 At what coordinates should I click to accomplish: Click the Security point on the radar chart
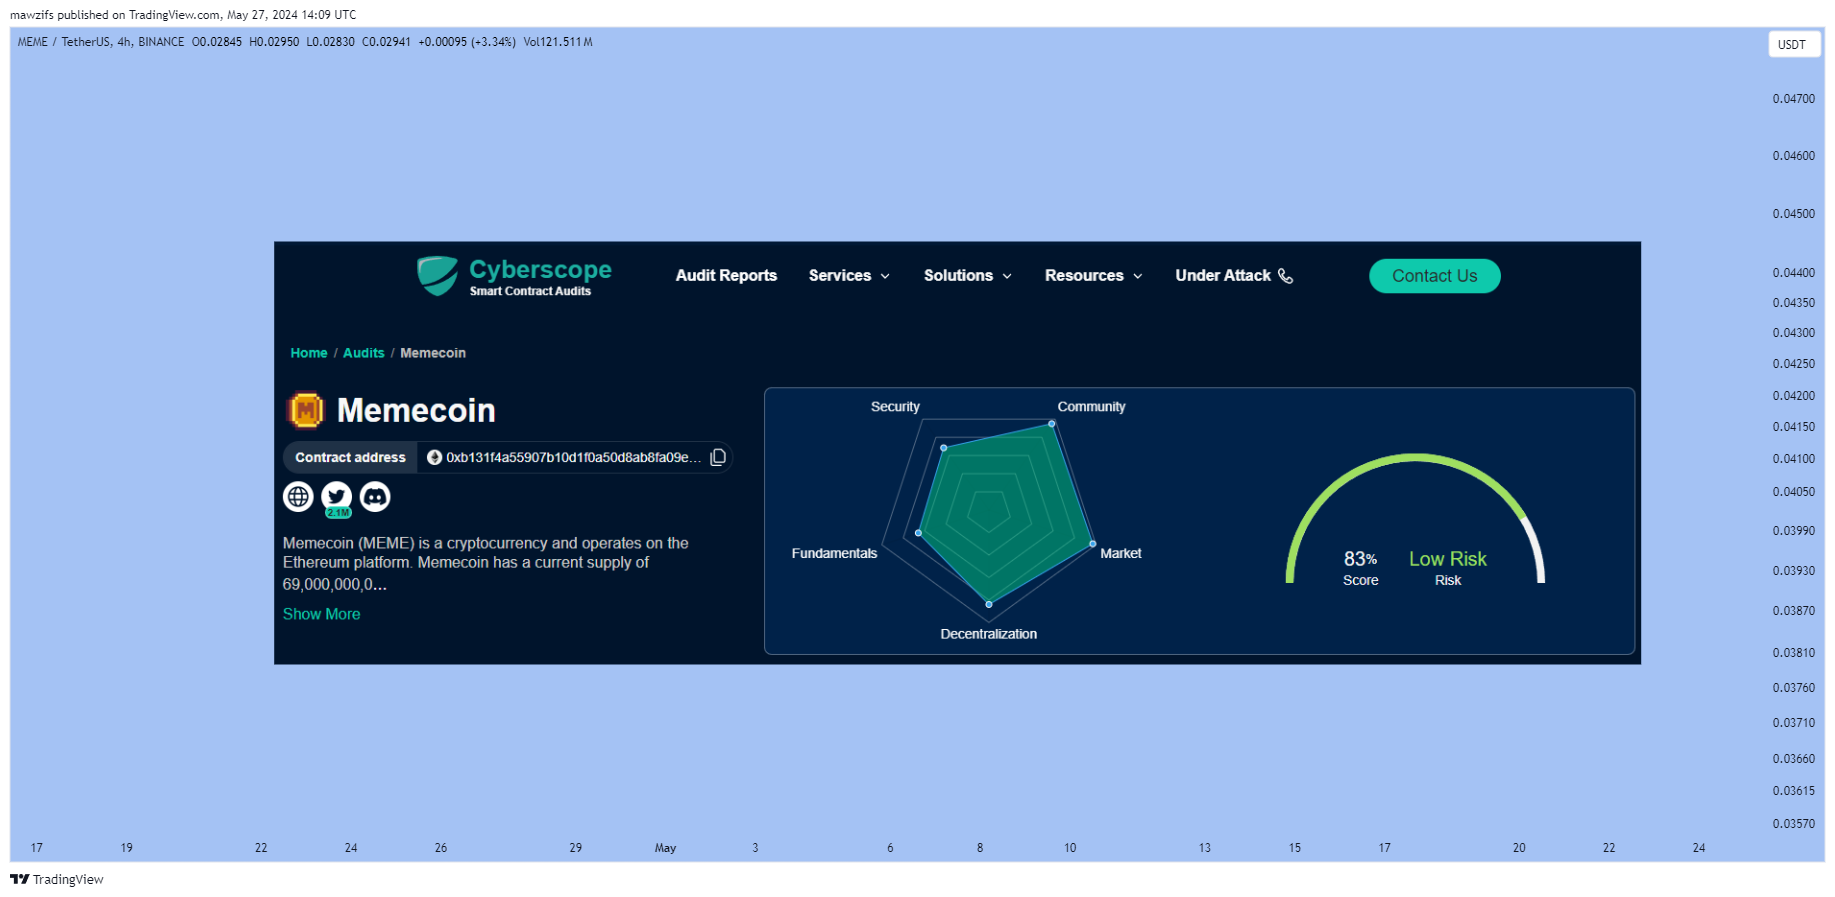tap(943, 448)
